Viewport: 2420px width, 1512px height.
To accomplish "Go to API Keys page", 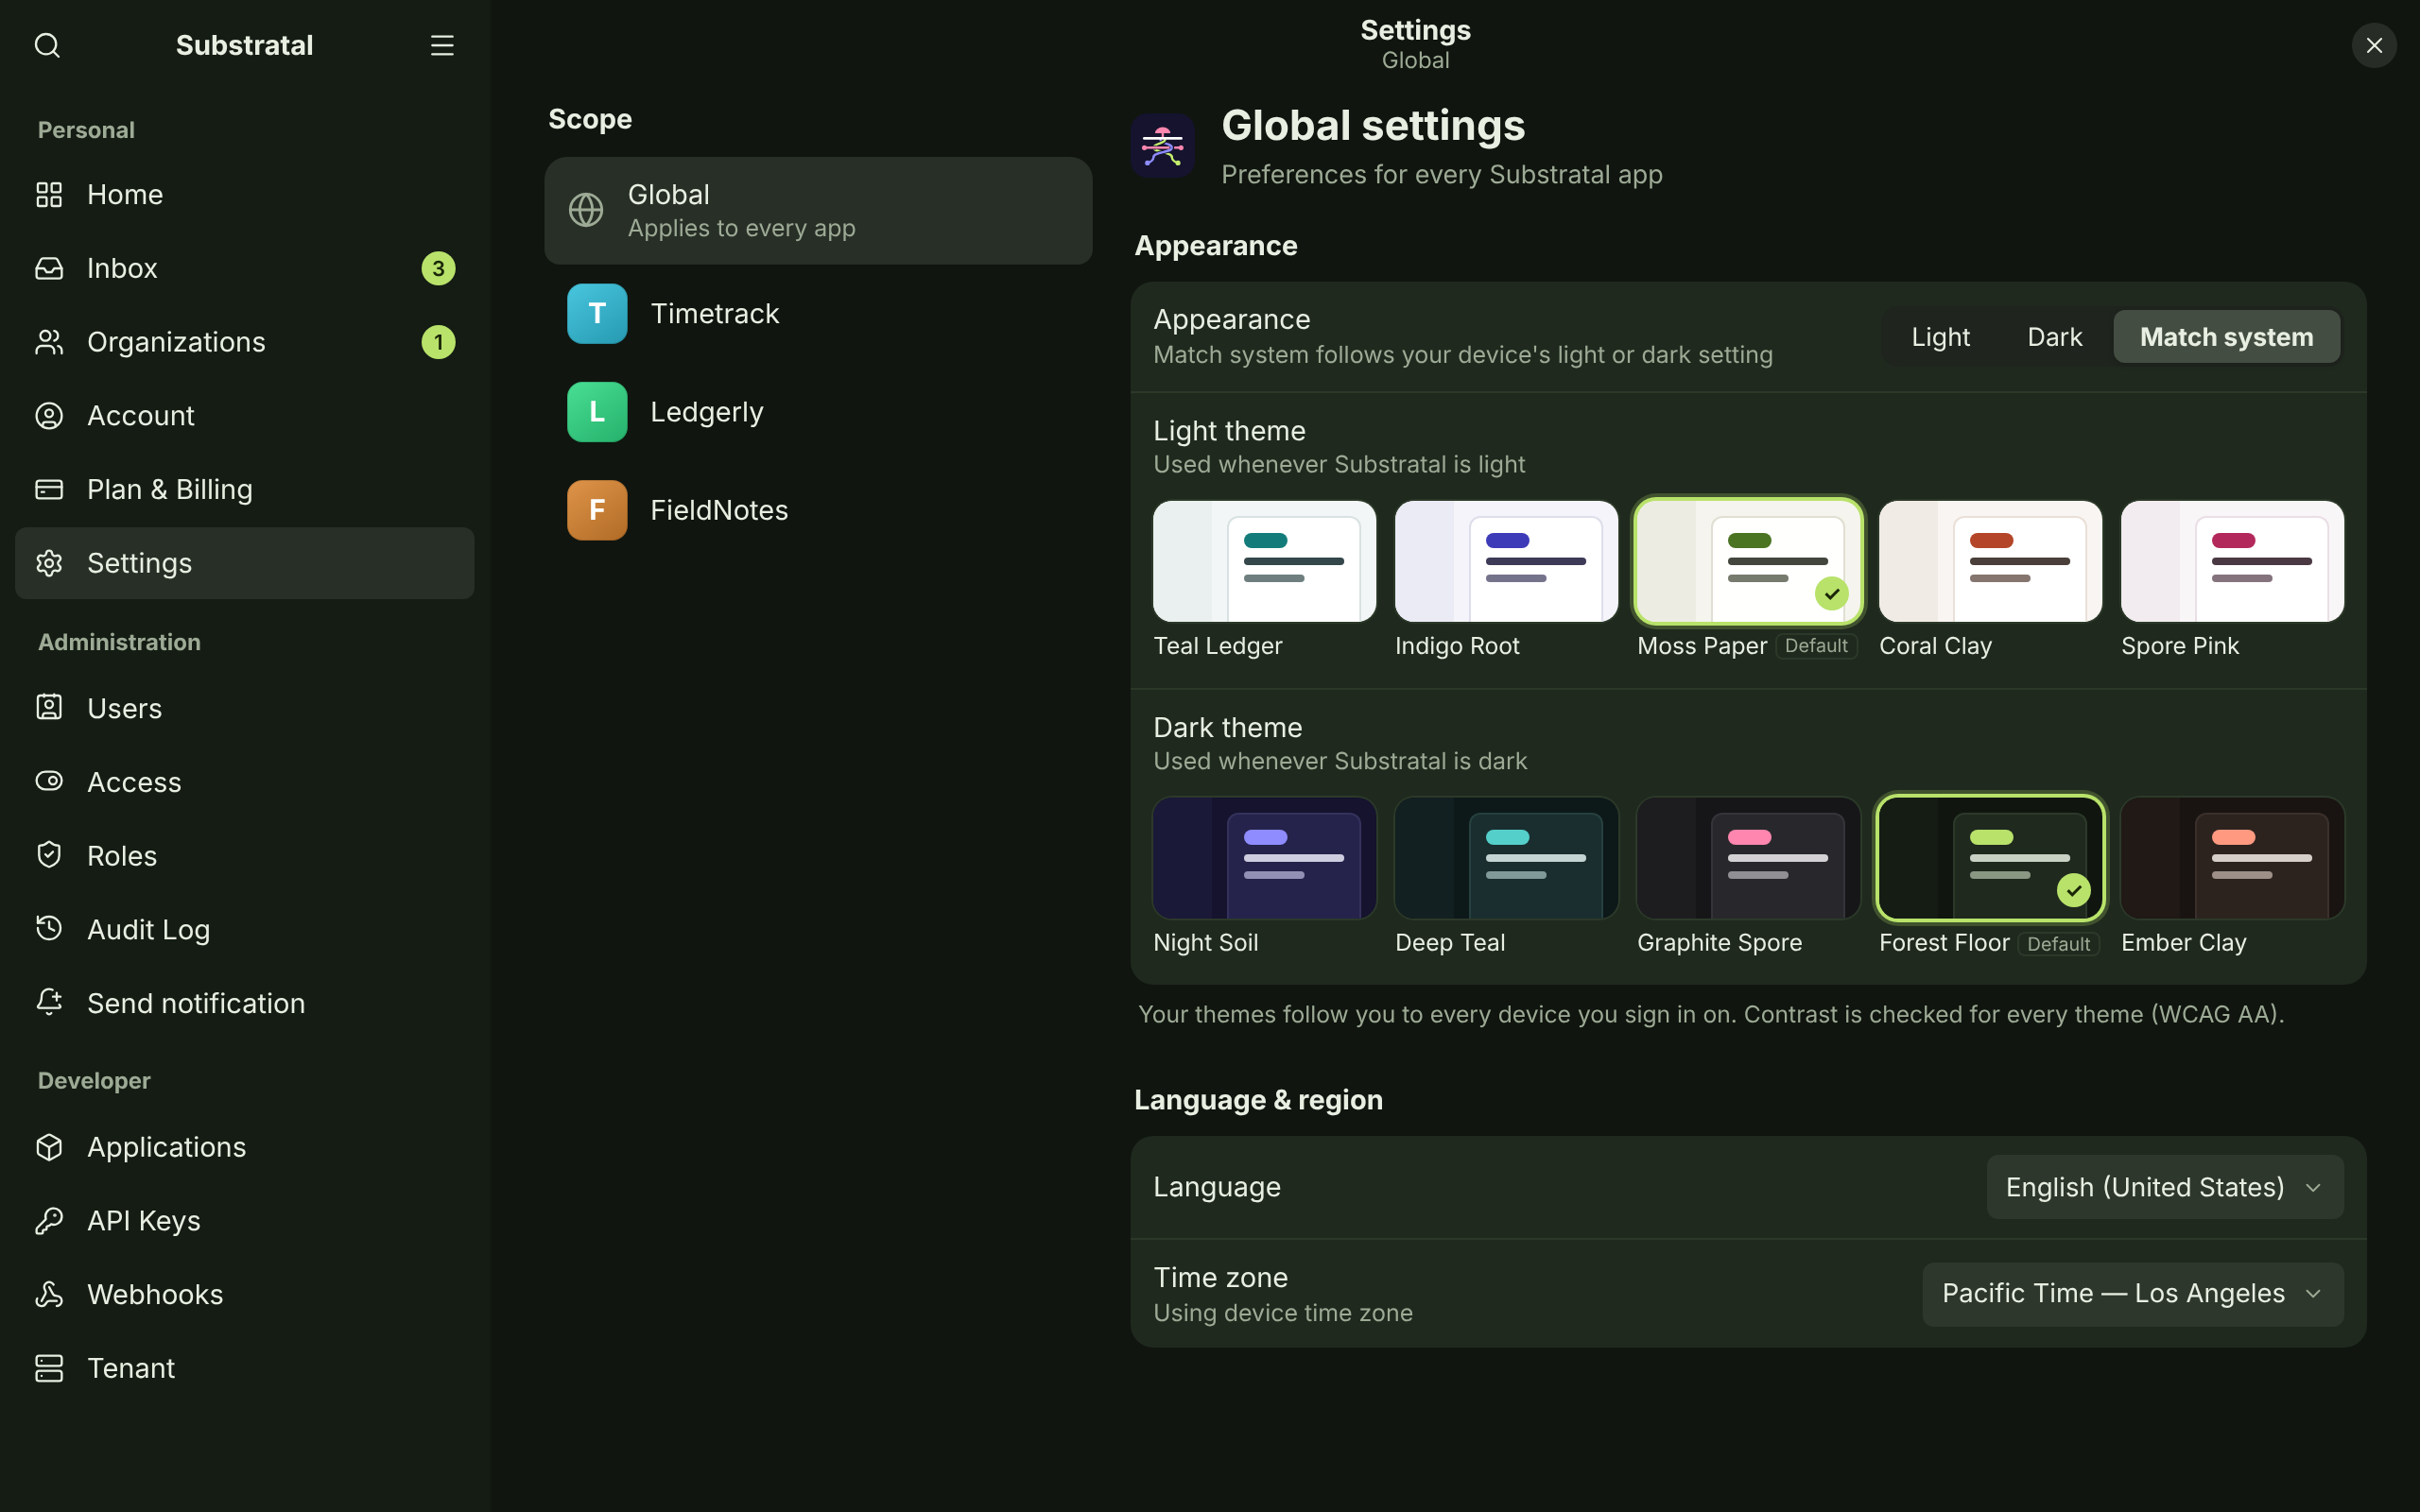I will pos(245,1221).
